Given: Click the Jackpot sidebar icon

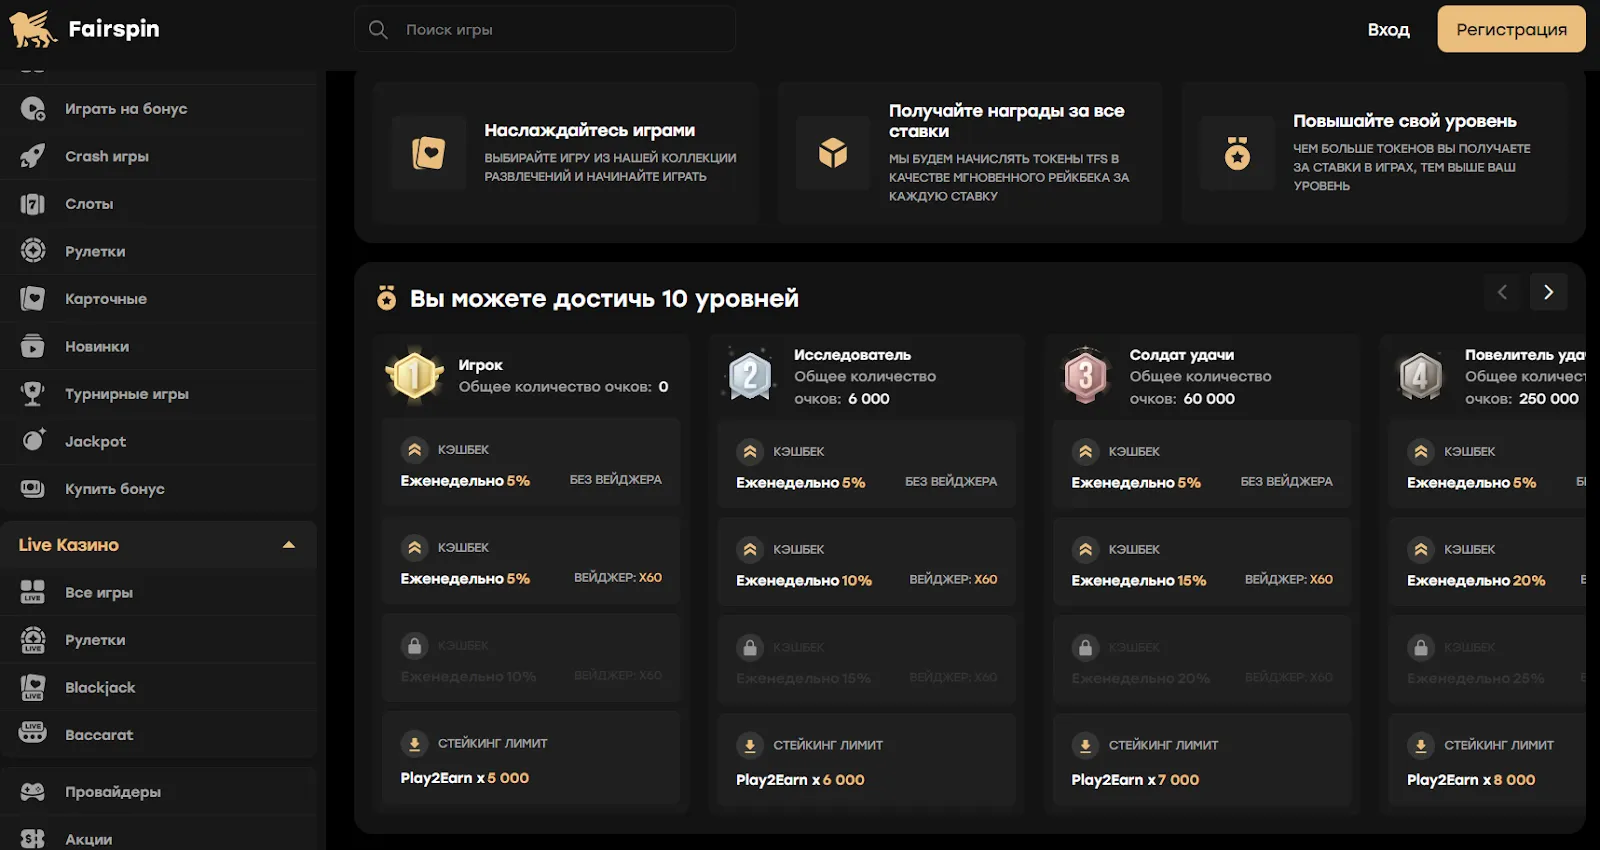Looking at the screenshot, I should tap(33, 441).
